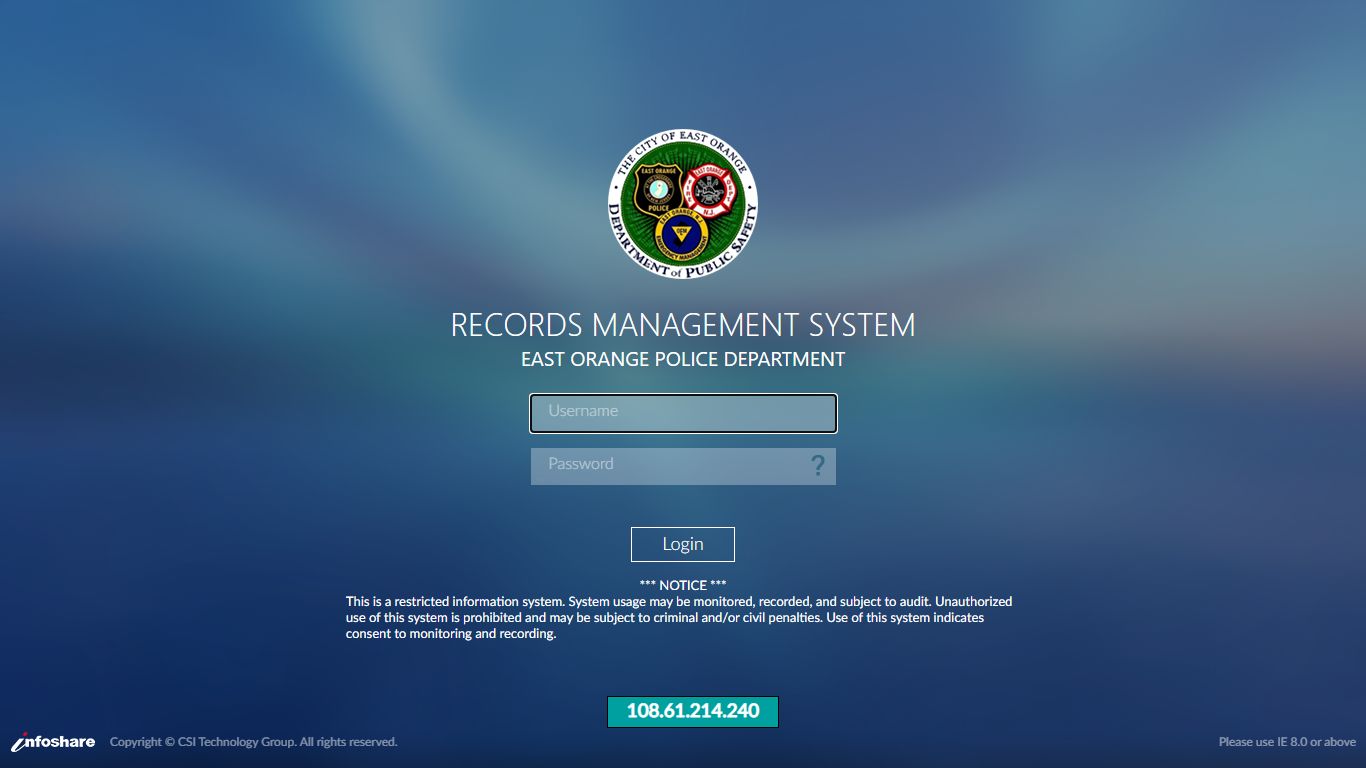The image size is (1366, 768).
Task: Click the infoshare logo
Action: pos(53,742)
